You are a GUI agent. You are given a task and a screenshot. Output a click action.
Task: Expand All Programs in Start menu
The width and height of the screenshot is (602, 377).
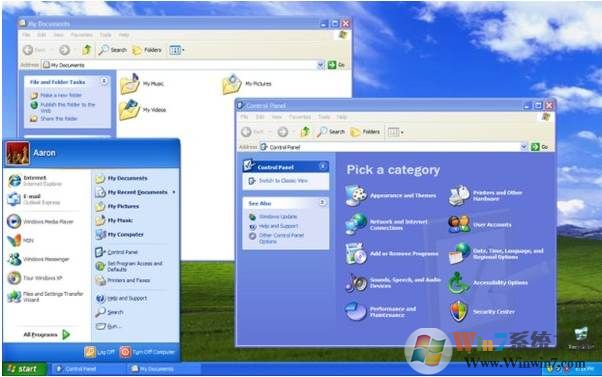point(46,334)
